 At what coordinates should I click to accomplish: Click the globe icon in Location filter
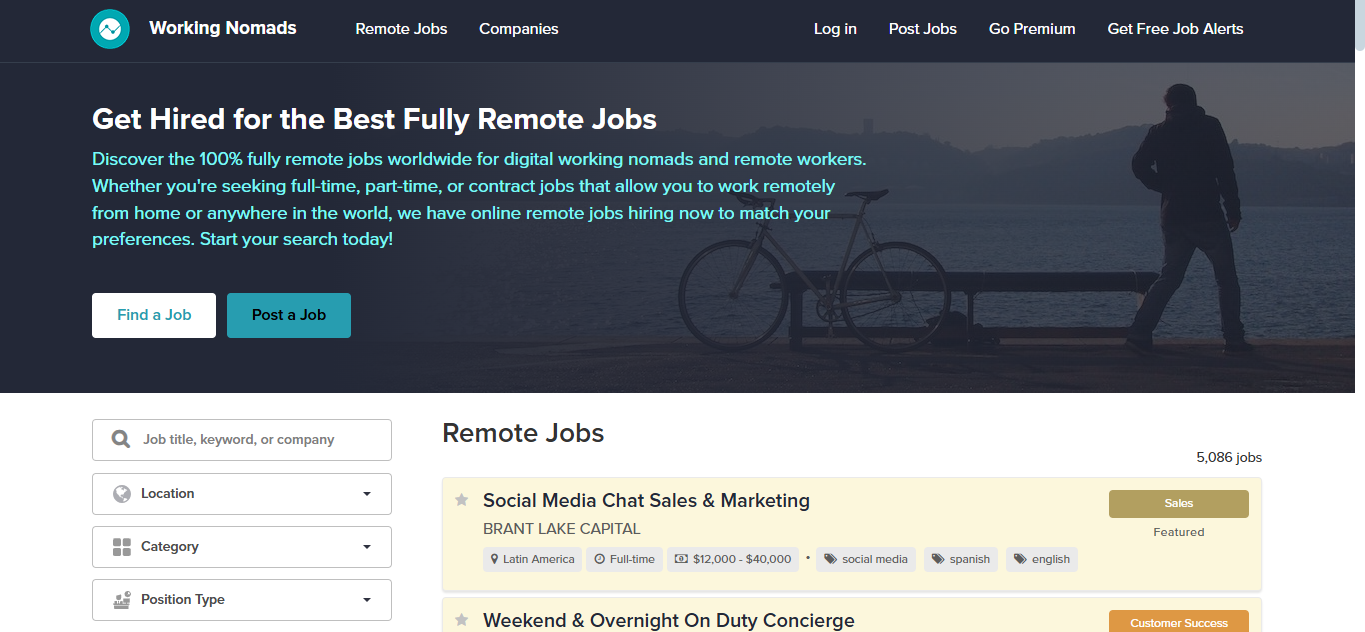coord(121,493)
